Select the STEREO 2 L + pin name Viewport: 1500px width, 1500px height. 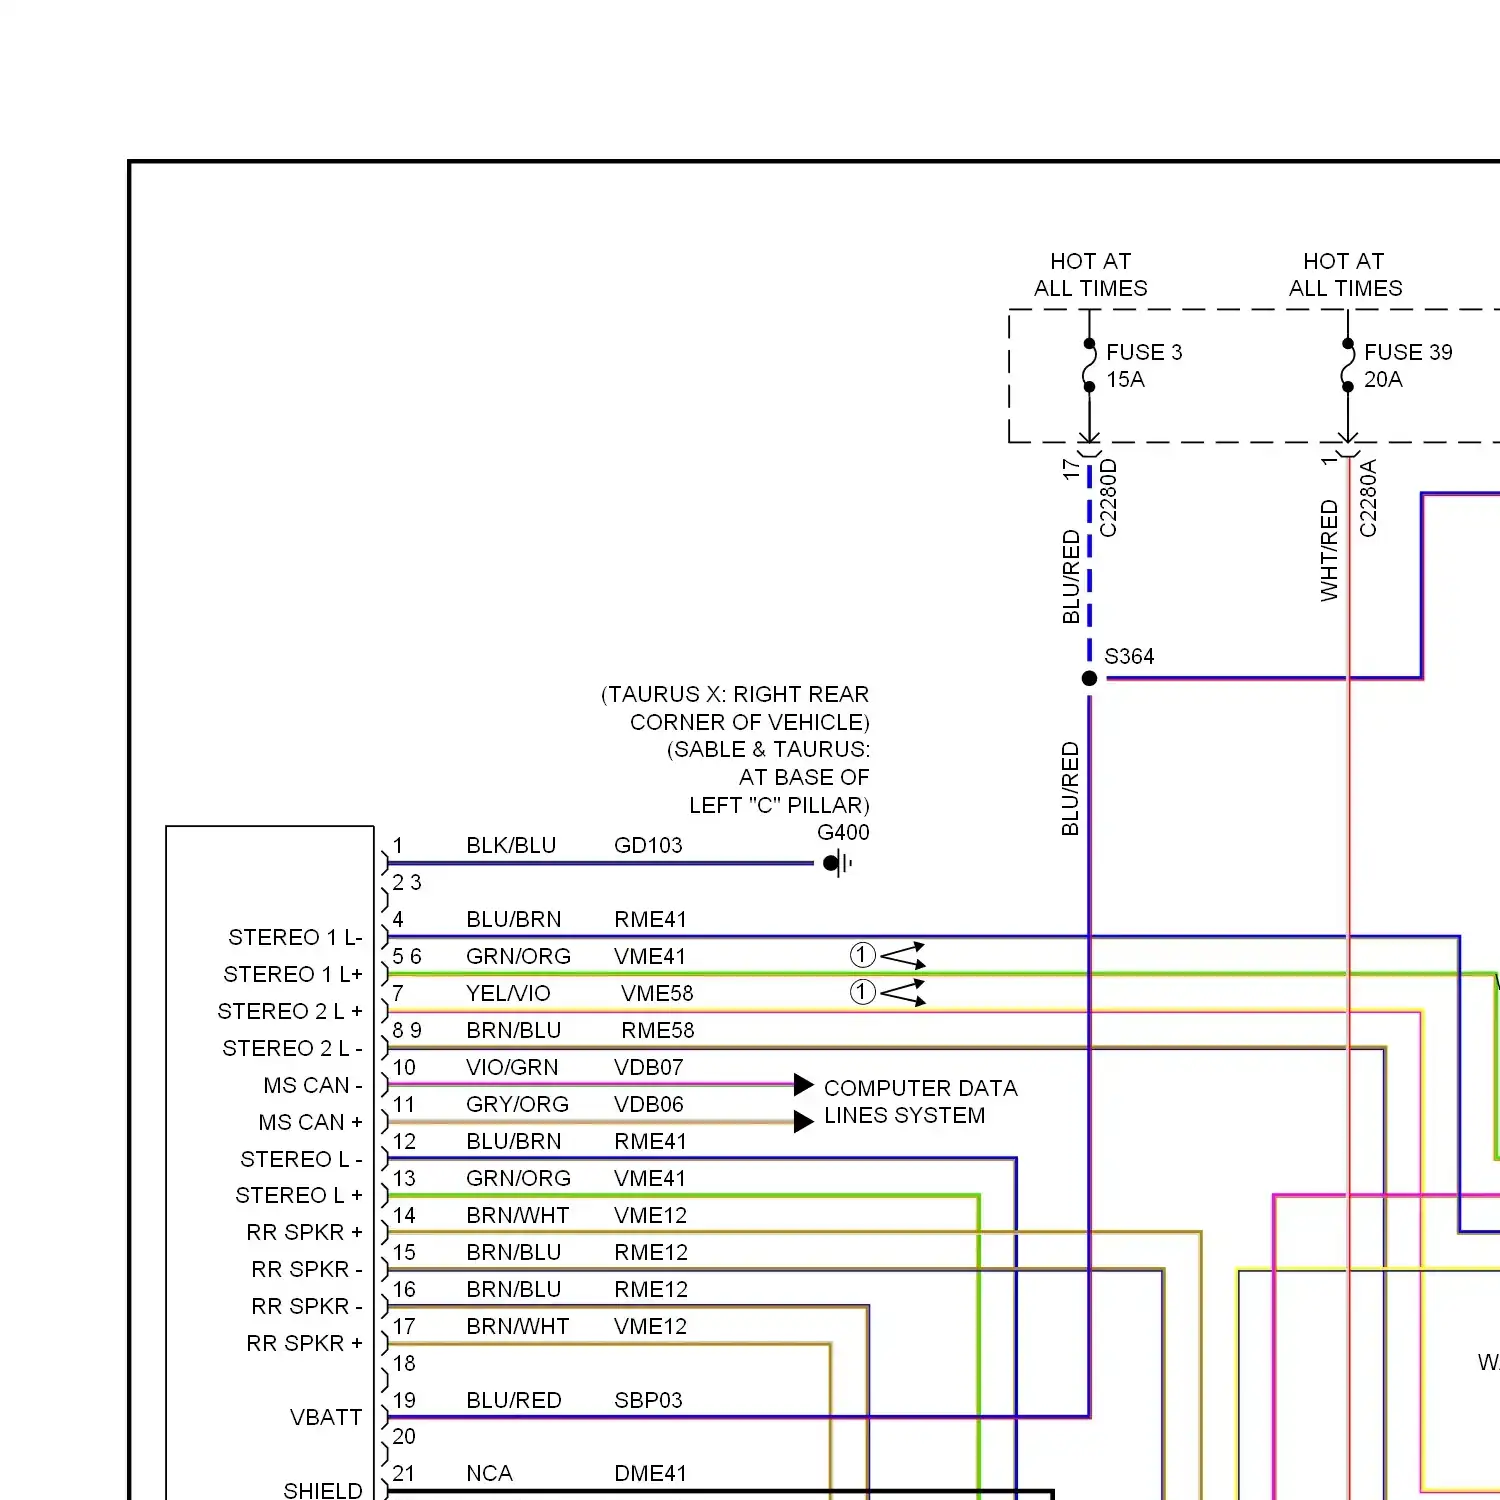click(290, 1011)
